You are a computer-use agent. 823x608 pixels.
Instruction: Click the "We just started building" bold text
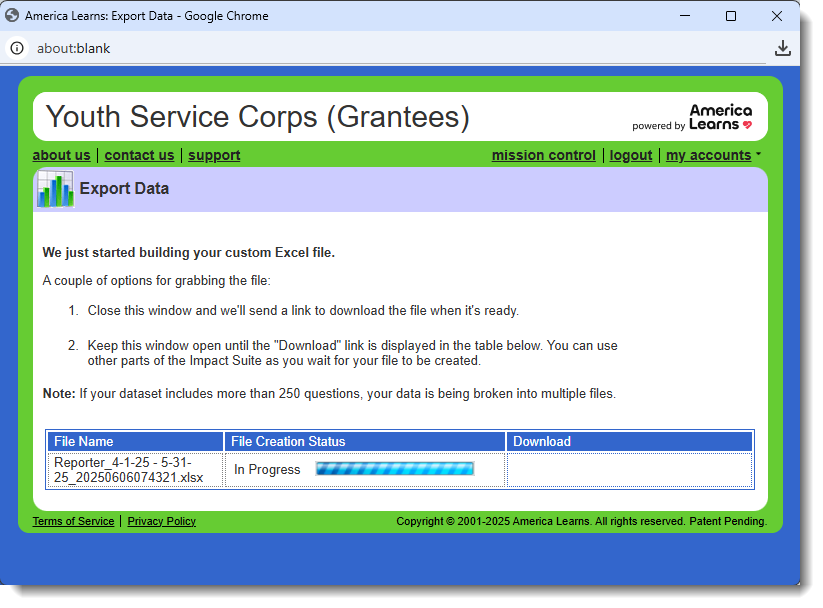pos(188,253)
